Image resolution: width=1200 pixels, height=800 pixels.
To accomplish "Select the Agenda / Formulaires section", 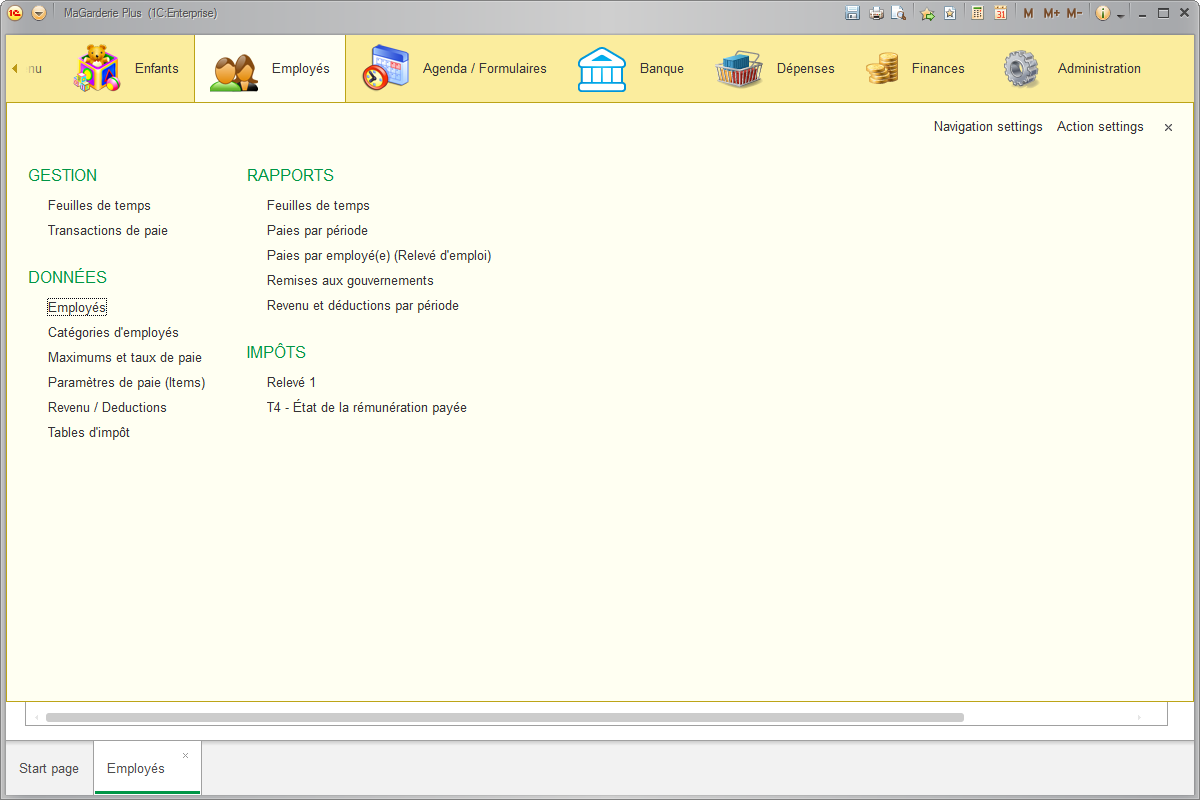I will [x=384, y=67].
